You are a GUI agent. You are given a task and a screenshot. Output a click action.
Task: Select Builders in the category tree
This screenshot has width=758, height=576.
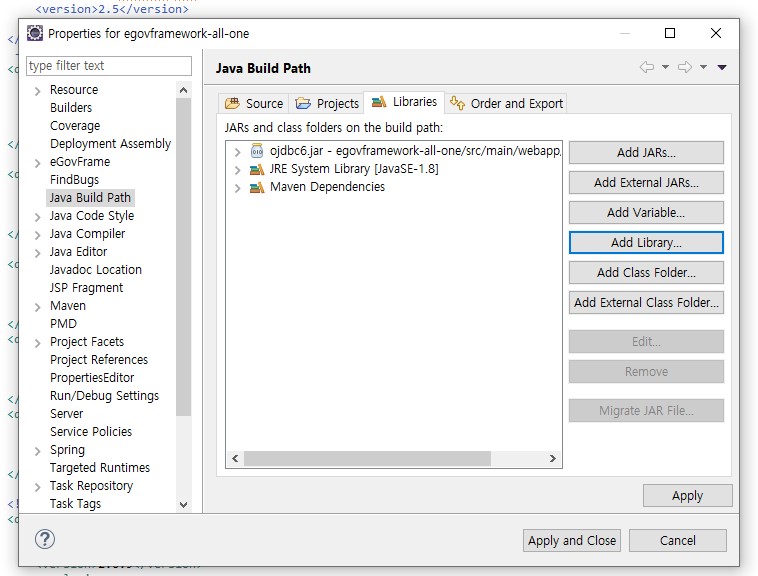71,108
